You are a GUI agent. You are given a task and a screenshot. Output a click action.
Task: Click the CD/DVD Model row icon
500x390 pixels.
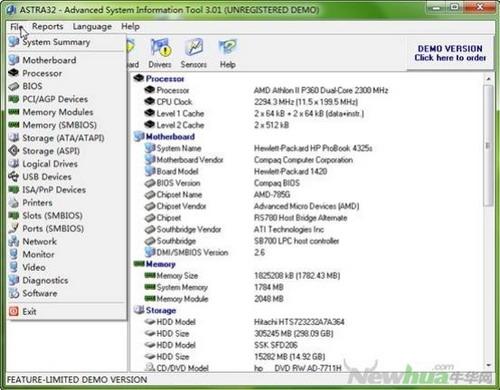(x=150, y=368)
